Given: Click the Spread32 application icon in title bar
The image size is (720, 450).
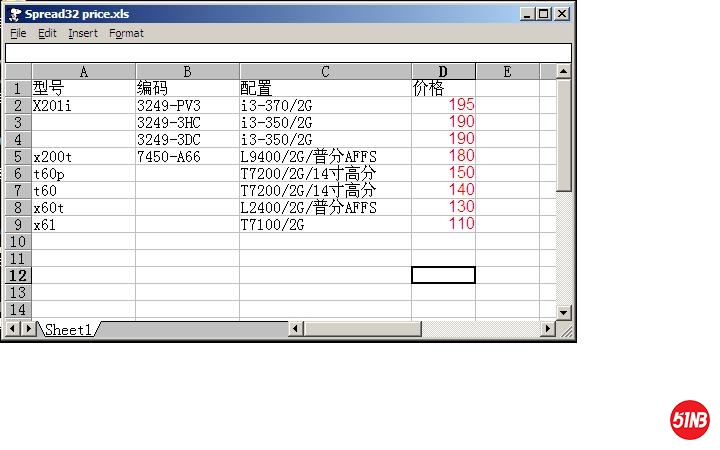Looking at the screenshot, I should pos(15,14).
